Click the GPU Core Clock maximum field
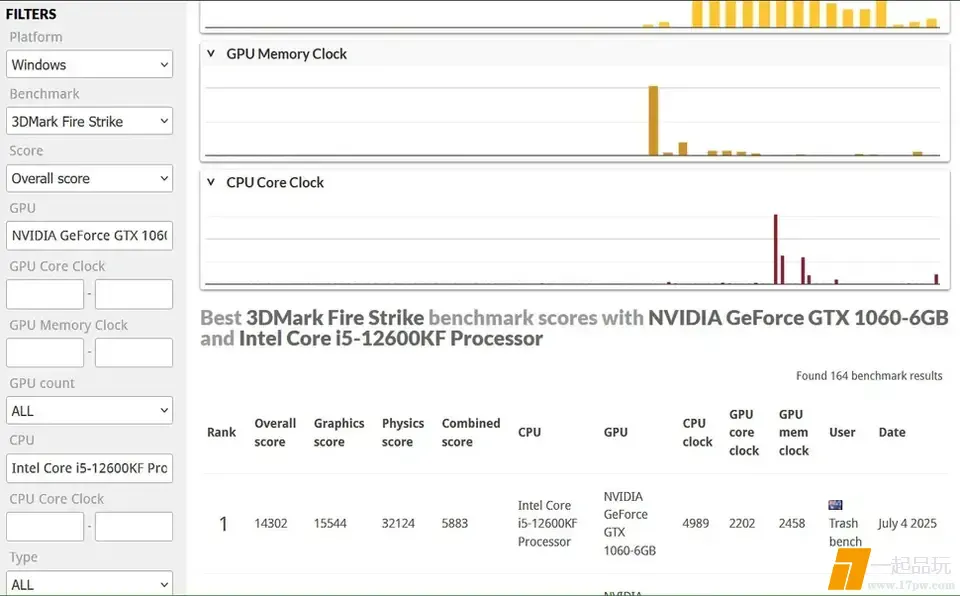 (133, 294)
